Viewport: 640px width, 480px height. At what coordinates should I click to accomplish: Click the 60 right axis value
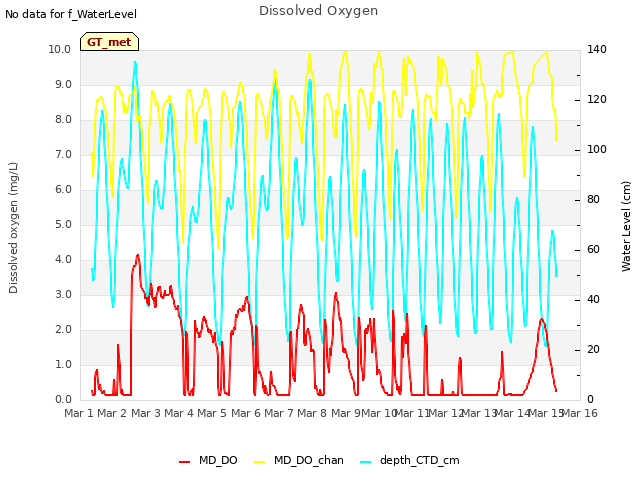(x=593, y=250)
